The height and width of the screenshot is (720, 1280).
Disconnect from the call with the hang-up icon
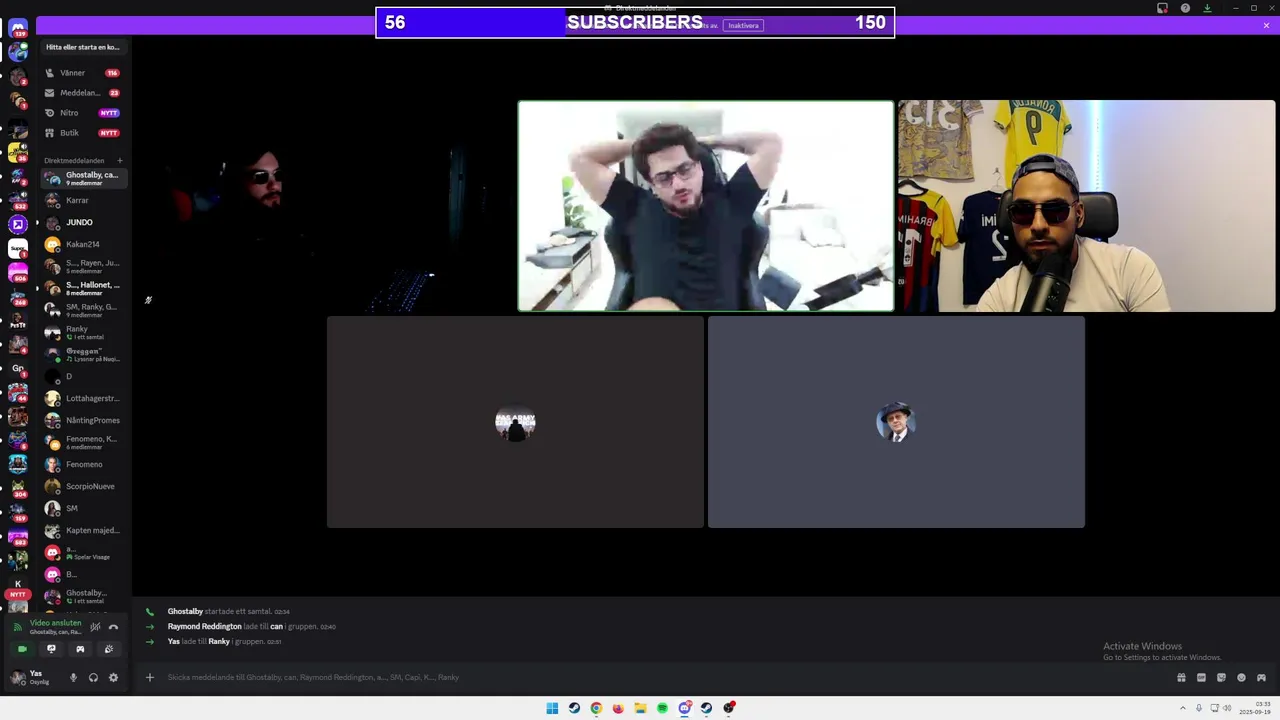[113, 627]
